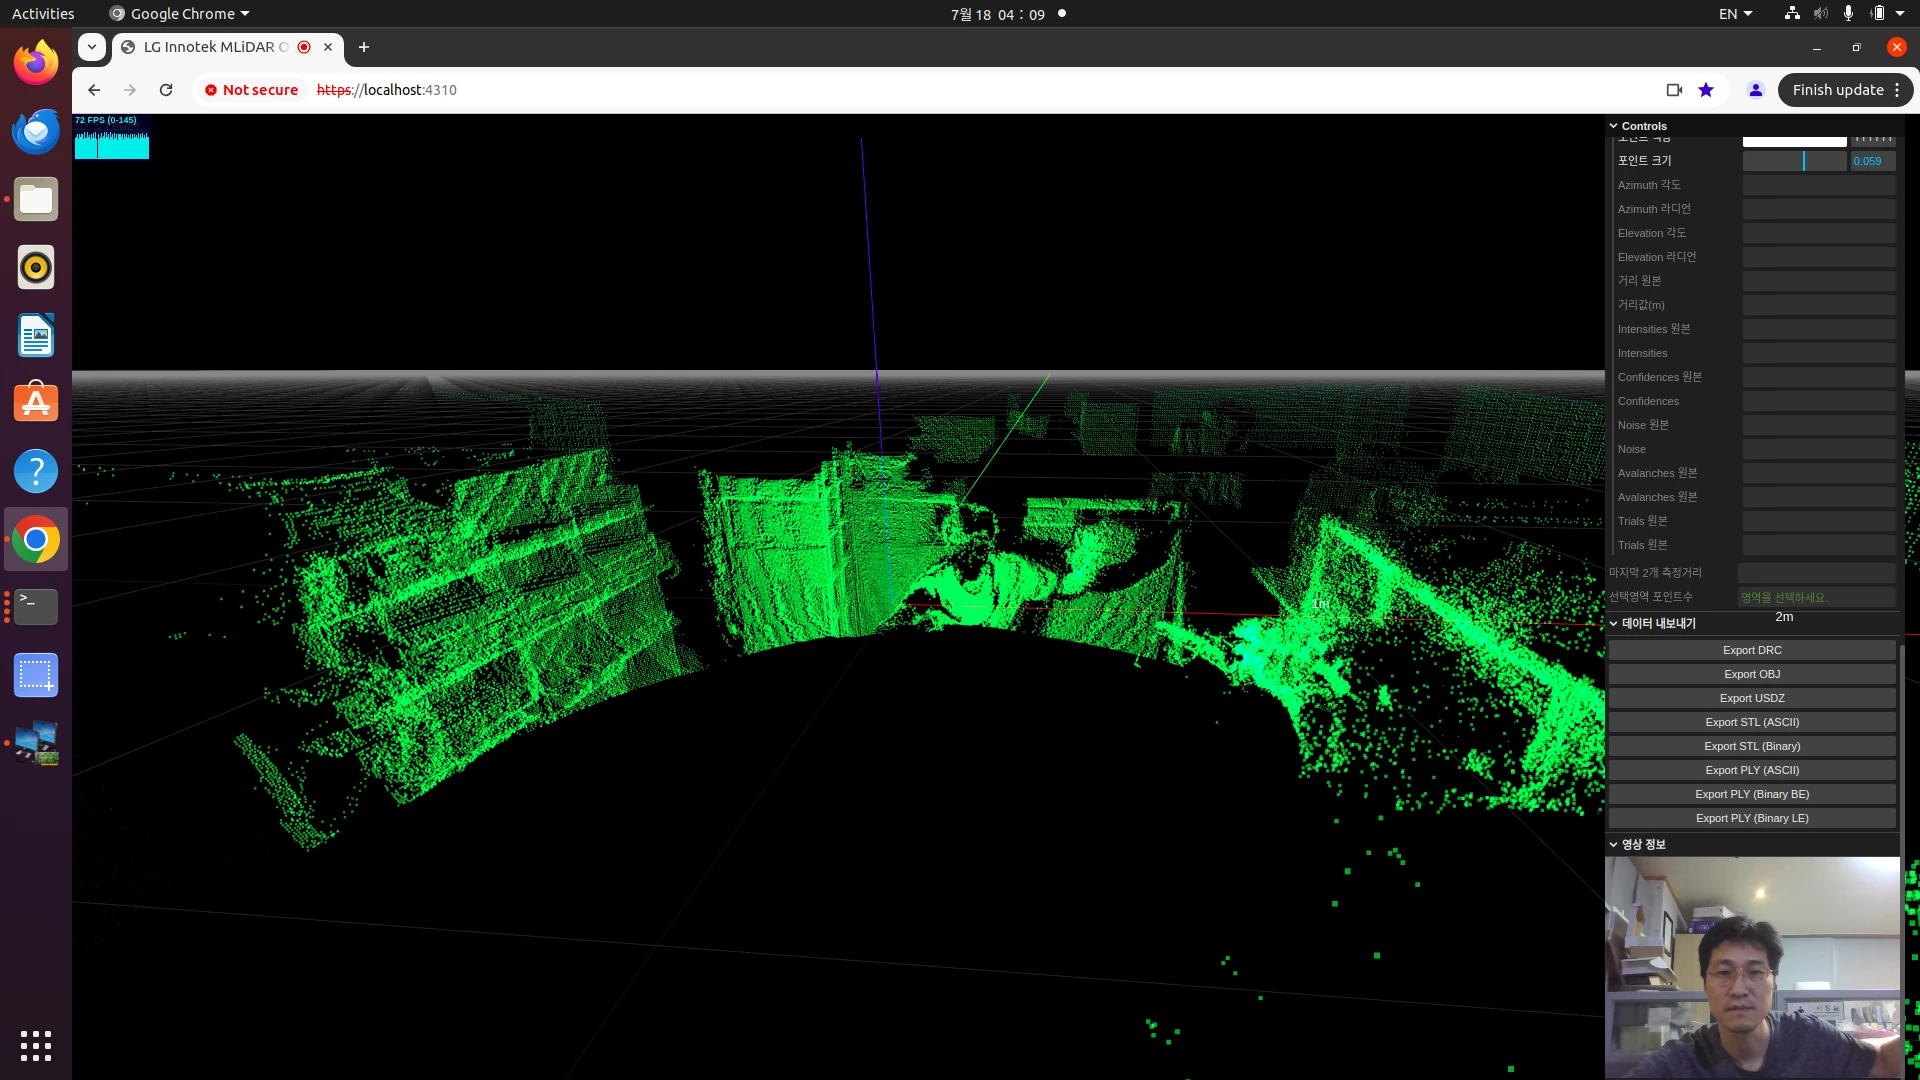This screenshot has height=1080, width=1920.
Task: Open the Activities overview
Action: tap(43, 14)
